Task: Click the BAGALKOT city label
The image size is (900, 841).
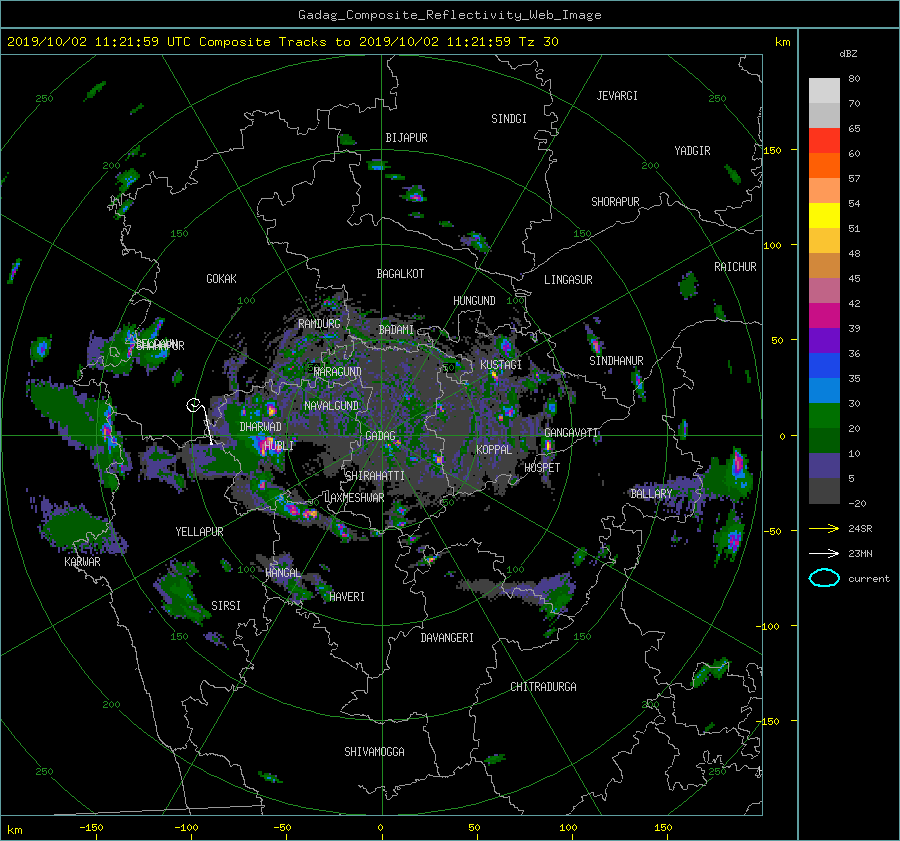Action: click(x=400, y=274)
